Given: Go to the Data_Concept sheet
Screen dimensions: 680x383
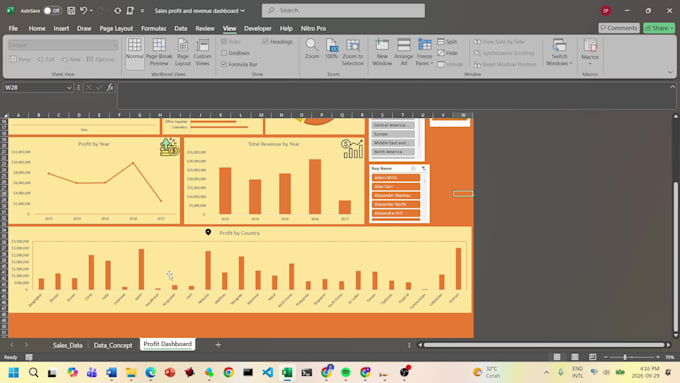Looking at the screenshot, I should [x=113, y=345].
